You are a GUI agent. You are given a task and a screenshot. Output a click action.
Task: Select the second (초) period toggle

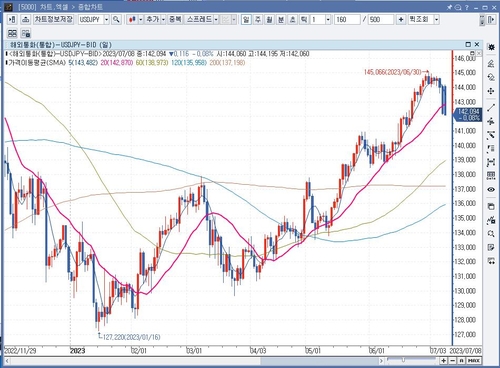click(293, 20)
